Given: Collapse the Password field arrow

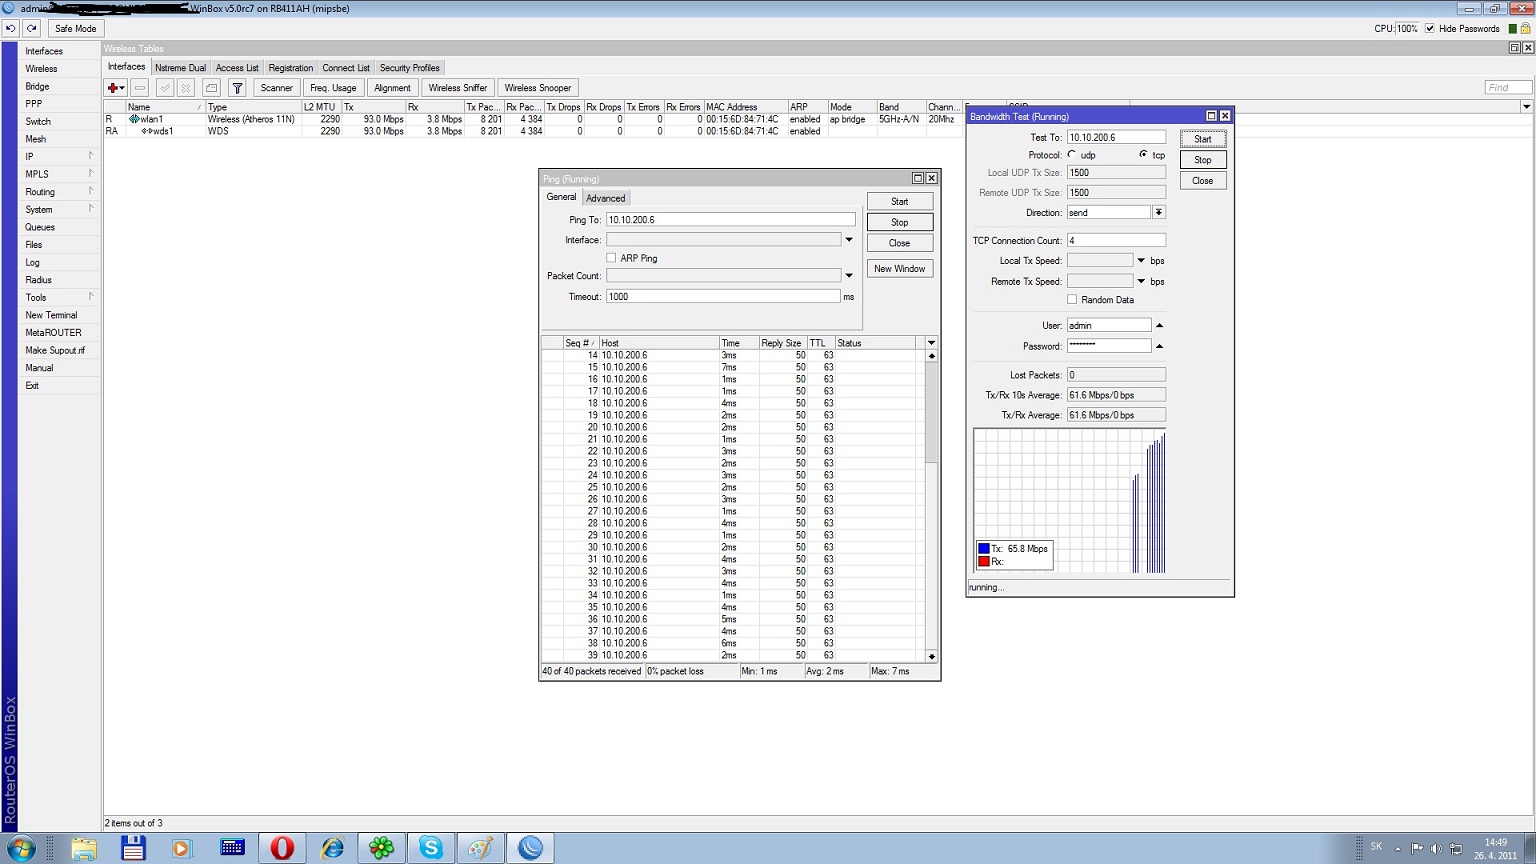Looking at the screenshot, I should pyautogui.click(x=1159, y=346).
